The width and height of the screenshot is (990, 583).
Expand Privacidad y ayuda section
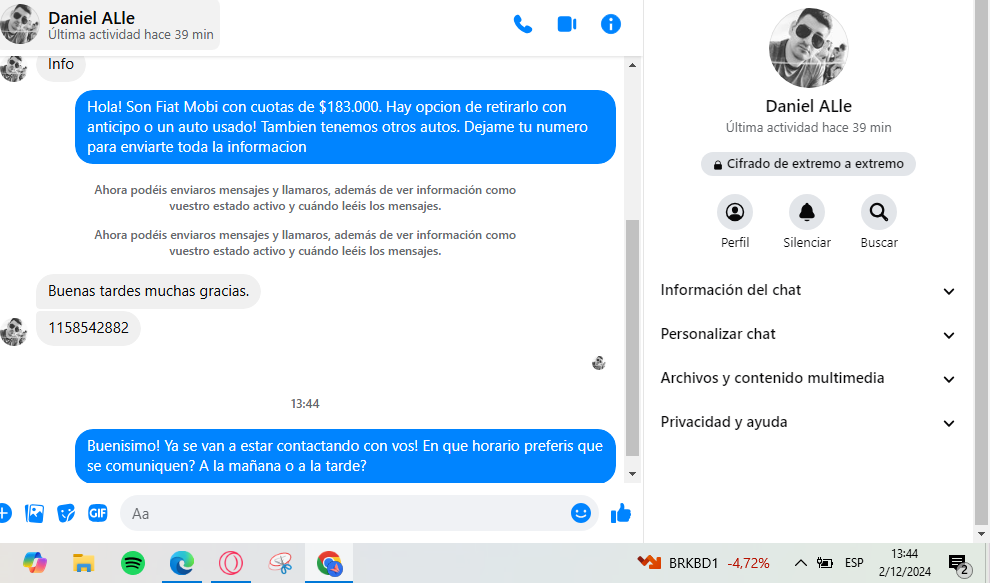pyautogui.click(x=808, y=423)
